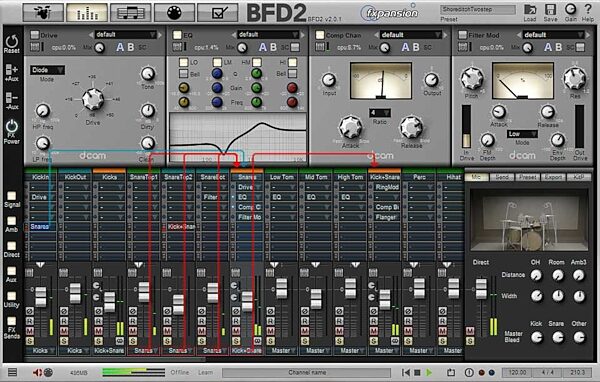Click the hamburger menu icon in status bar
The width and height of the screenshot is (600, 382).
[12, 372]
